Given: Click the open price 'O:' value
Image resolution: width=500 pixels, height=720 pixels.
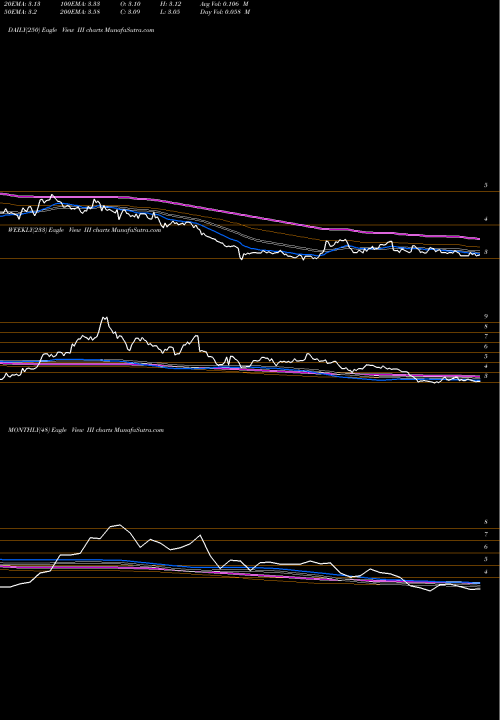Looking at the screenshot, I should pyautogui.click(x=130, y=4).
